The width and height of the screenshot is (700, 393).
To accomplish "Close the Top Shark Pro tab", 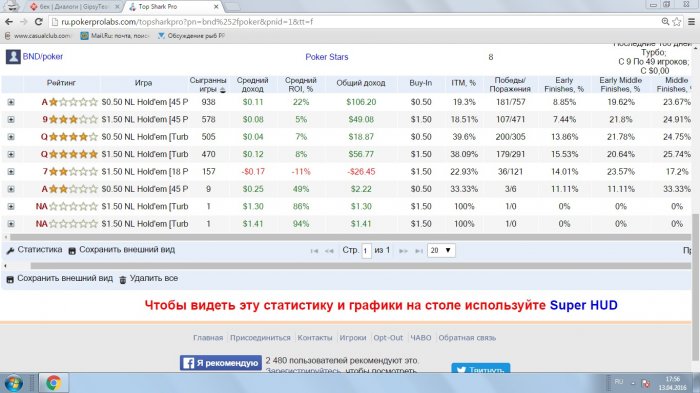I will tap(216, 7).
